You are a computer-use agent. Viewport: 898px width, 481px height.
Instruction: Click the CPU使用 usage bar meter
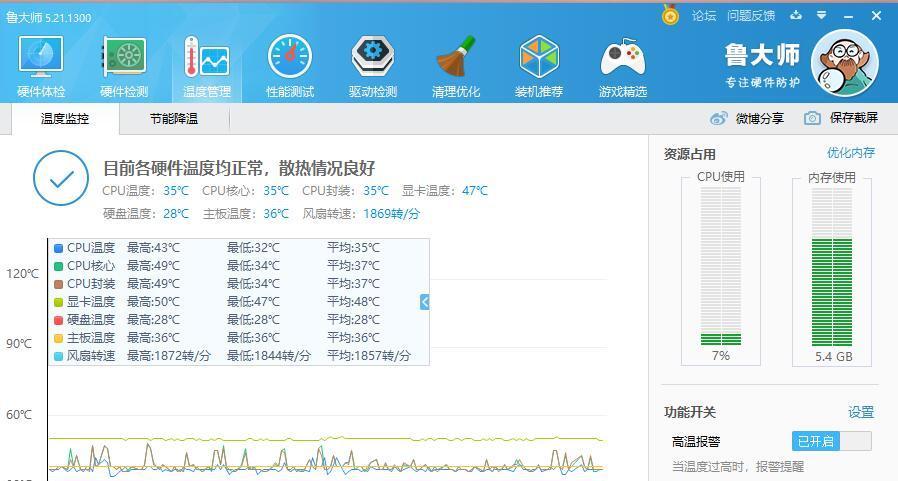pyautogui.click(x=720, y=266)
